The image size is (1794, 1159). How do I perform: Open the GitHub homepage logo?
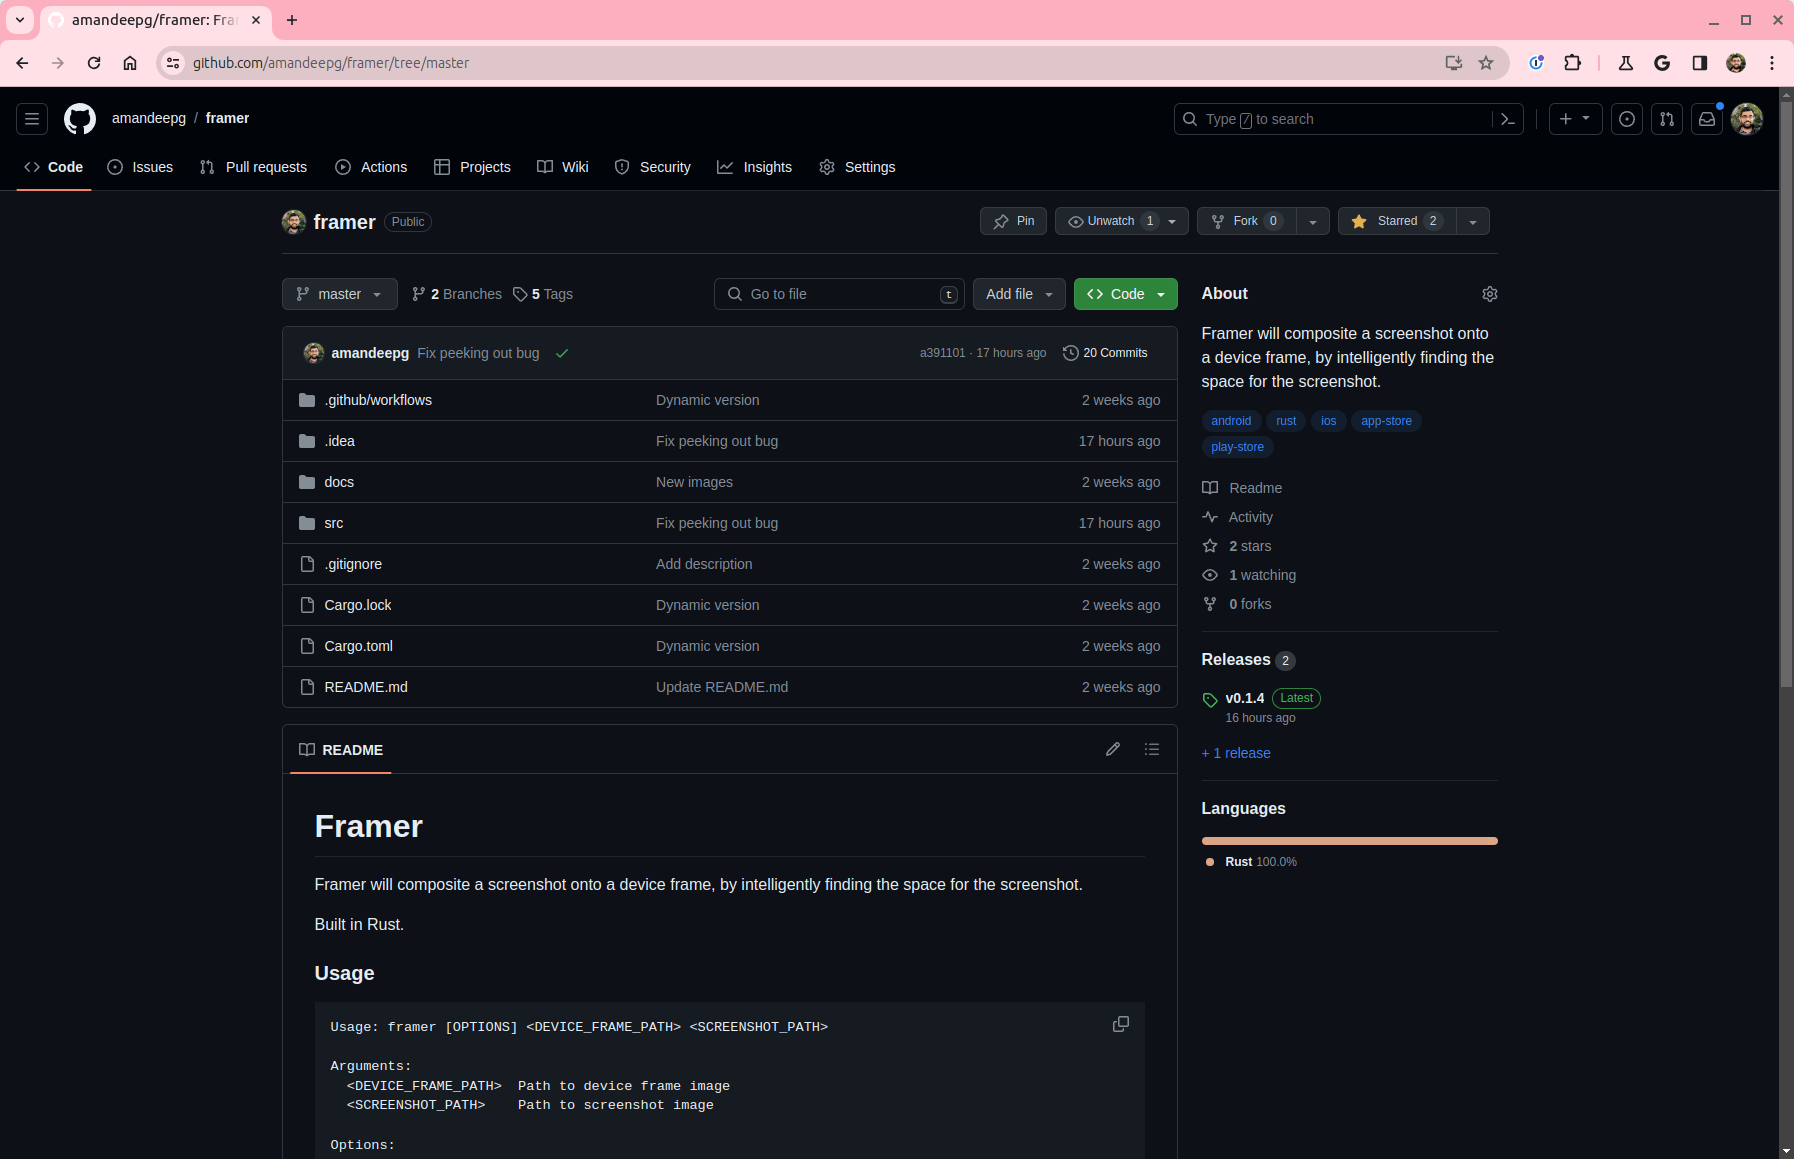coord(80,119)
